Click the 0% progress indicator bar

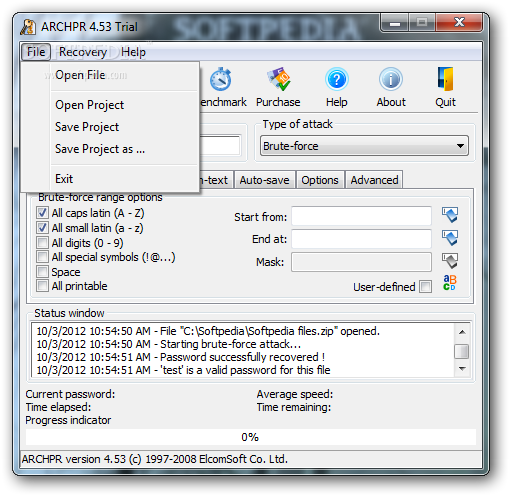pos(251,437)
